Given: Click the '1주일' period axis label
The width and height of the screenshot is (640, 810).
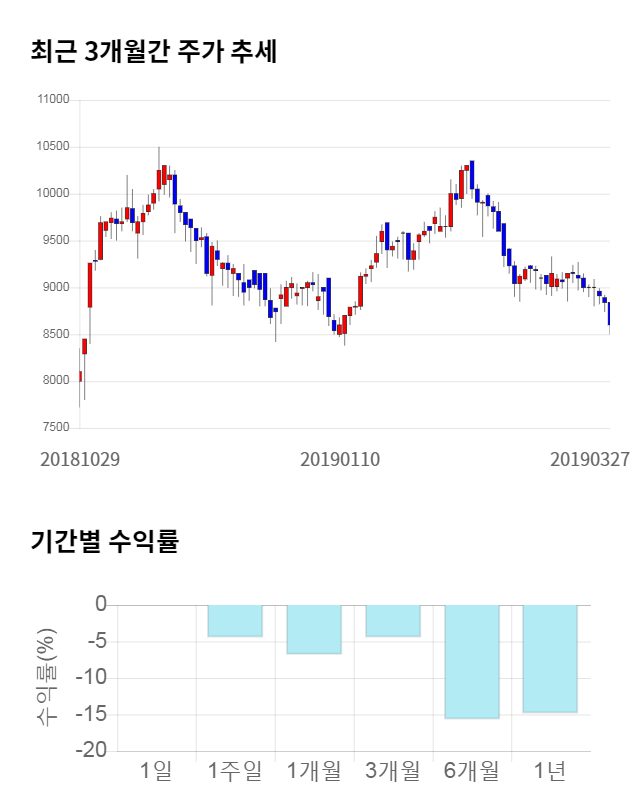Looking at the screenshot, I should pyautogui.click(x=235, y=771).
